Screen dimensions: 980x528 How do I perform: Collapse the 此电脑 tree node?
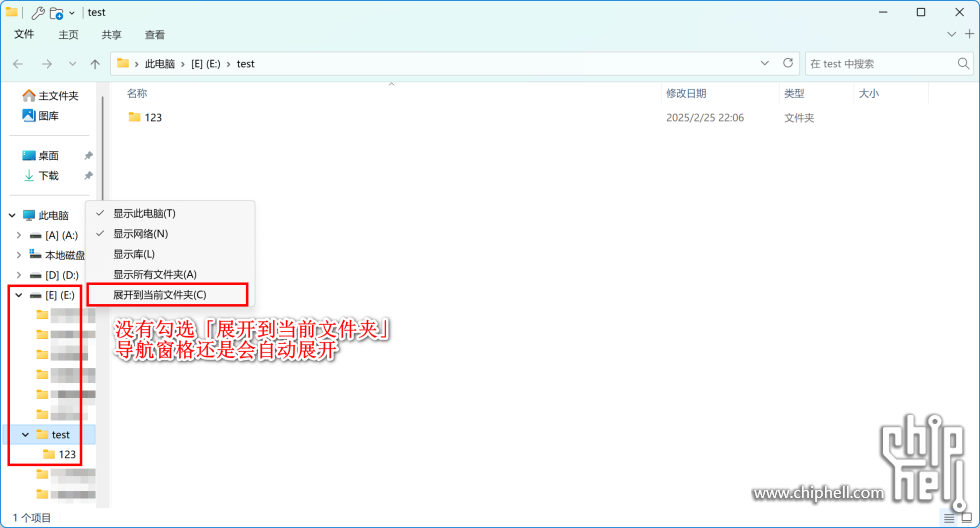12,216
